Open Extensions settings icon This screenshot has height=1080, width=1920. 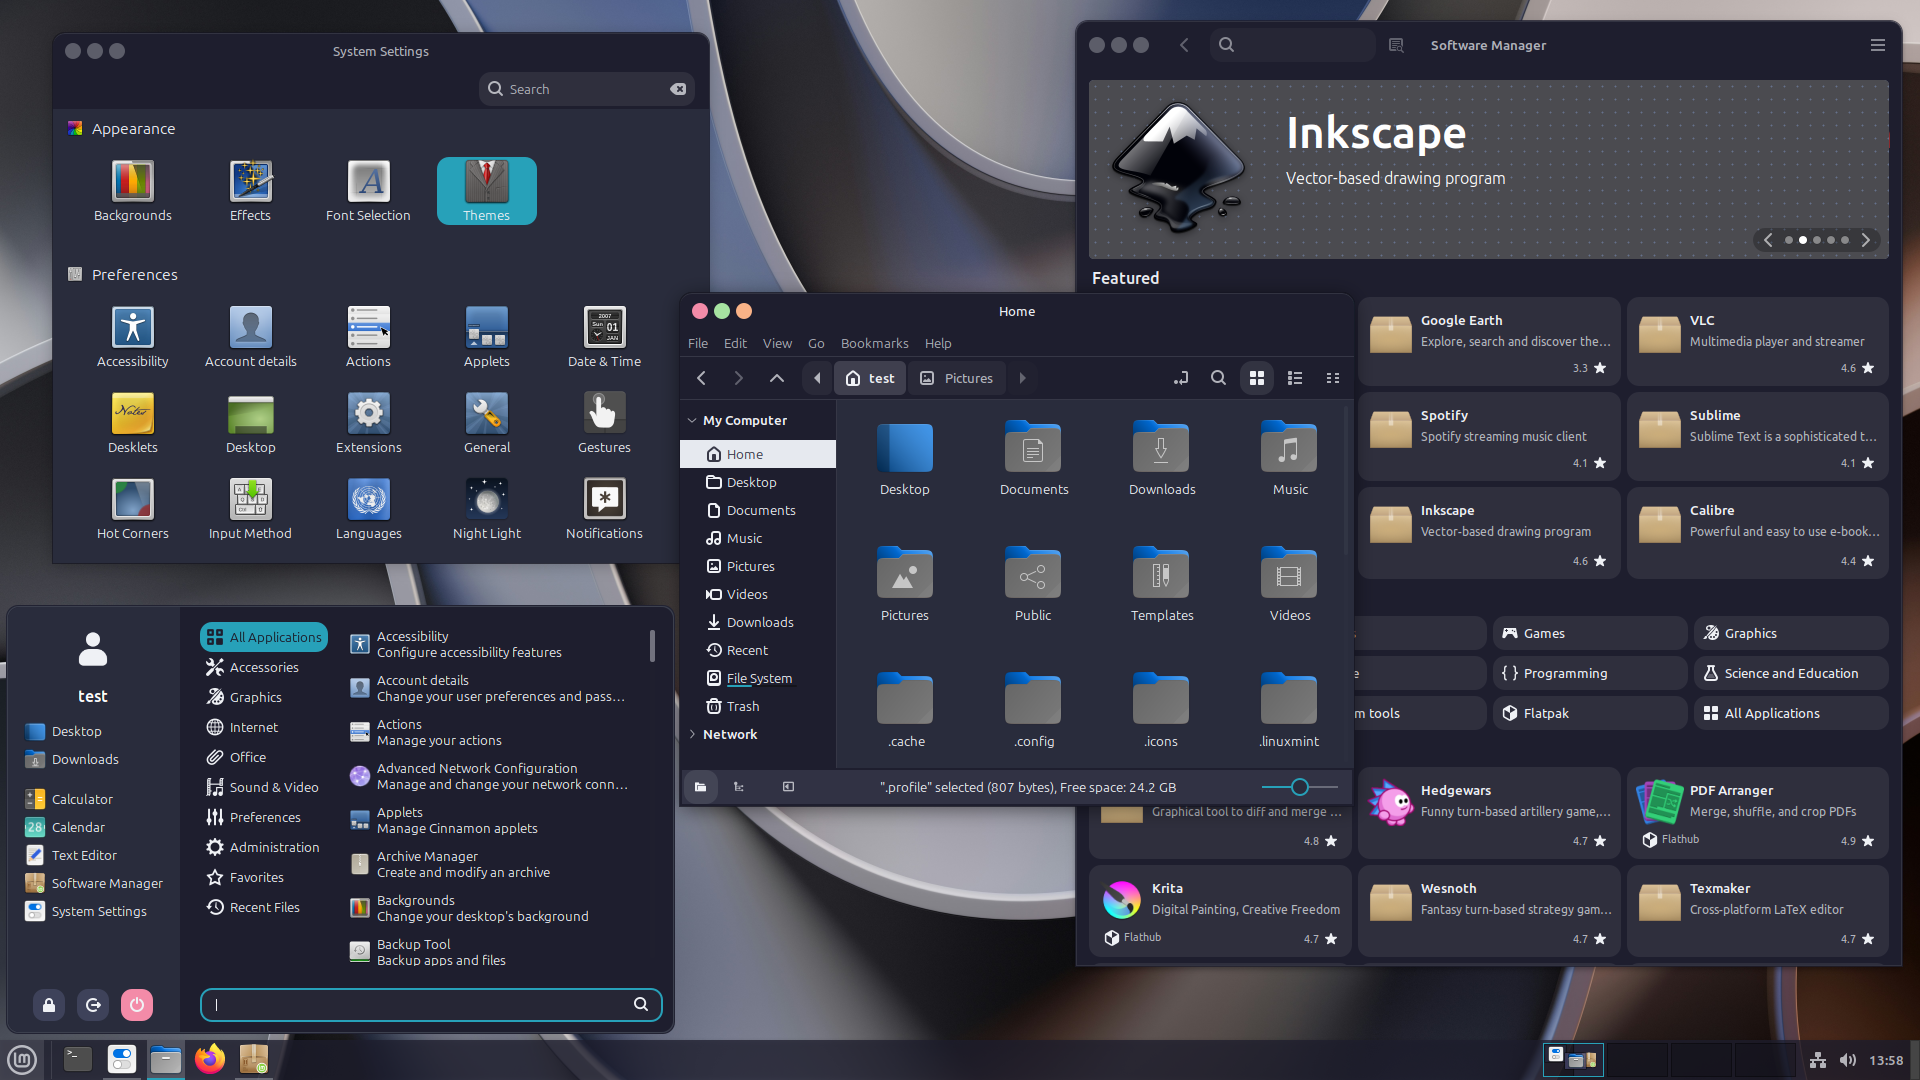click(x=368, y=423)
